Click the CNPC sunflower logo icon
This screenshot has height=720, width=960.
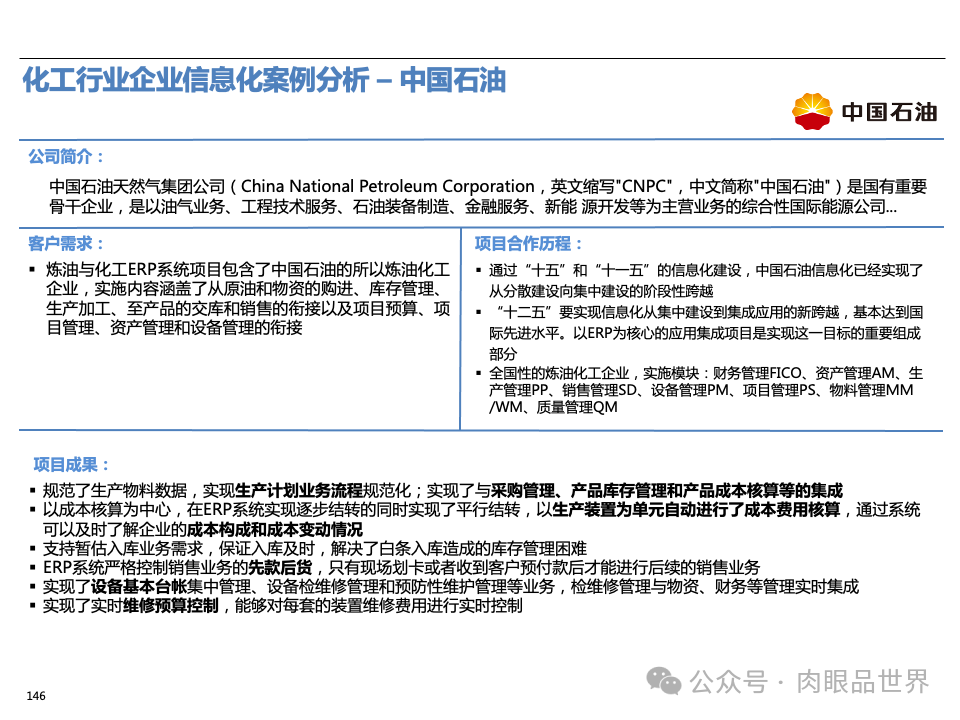pyautogui.click(x=812, y=111)
